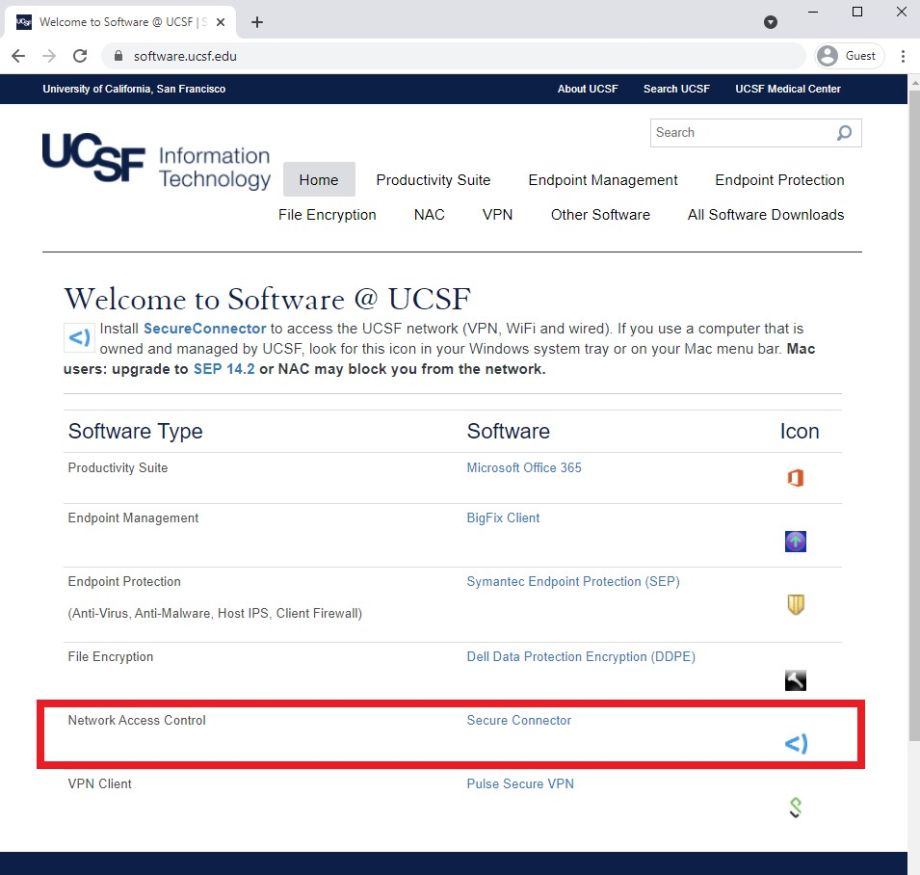This screenshot has width=920, height=875.
Task: Click the SEP 14.2 upgrade link
Action: tap(224, 369)
